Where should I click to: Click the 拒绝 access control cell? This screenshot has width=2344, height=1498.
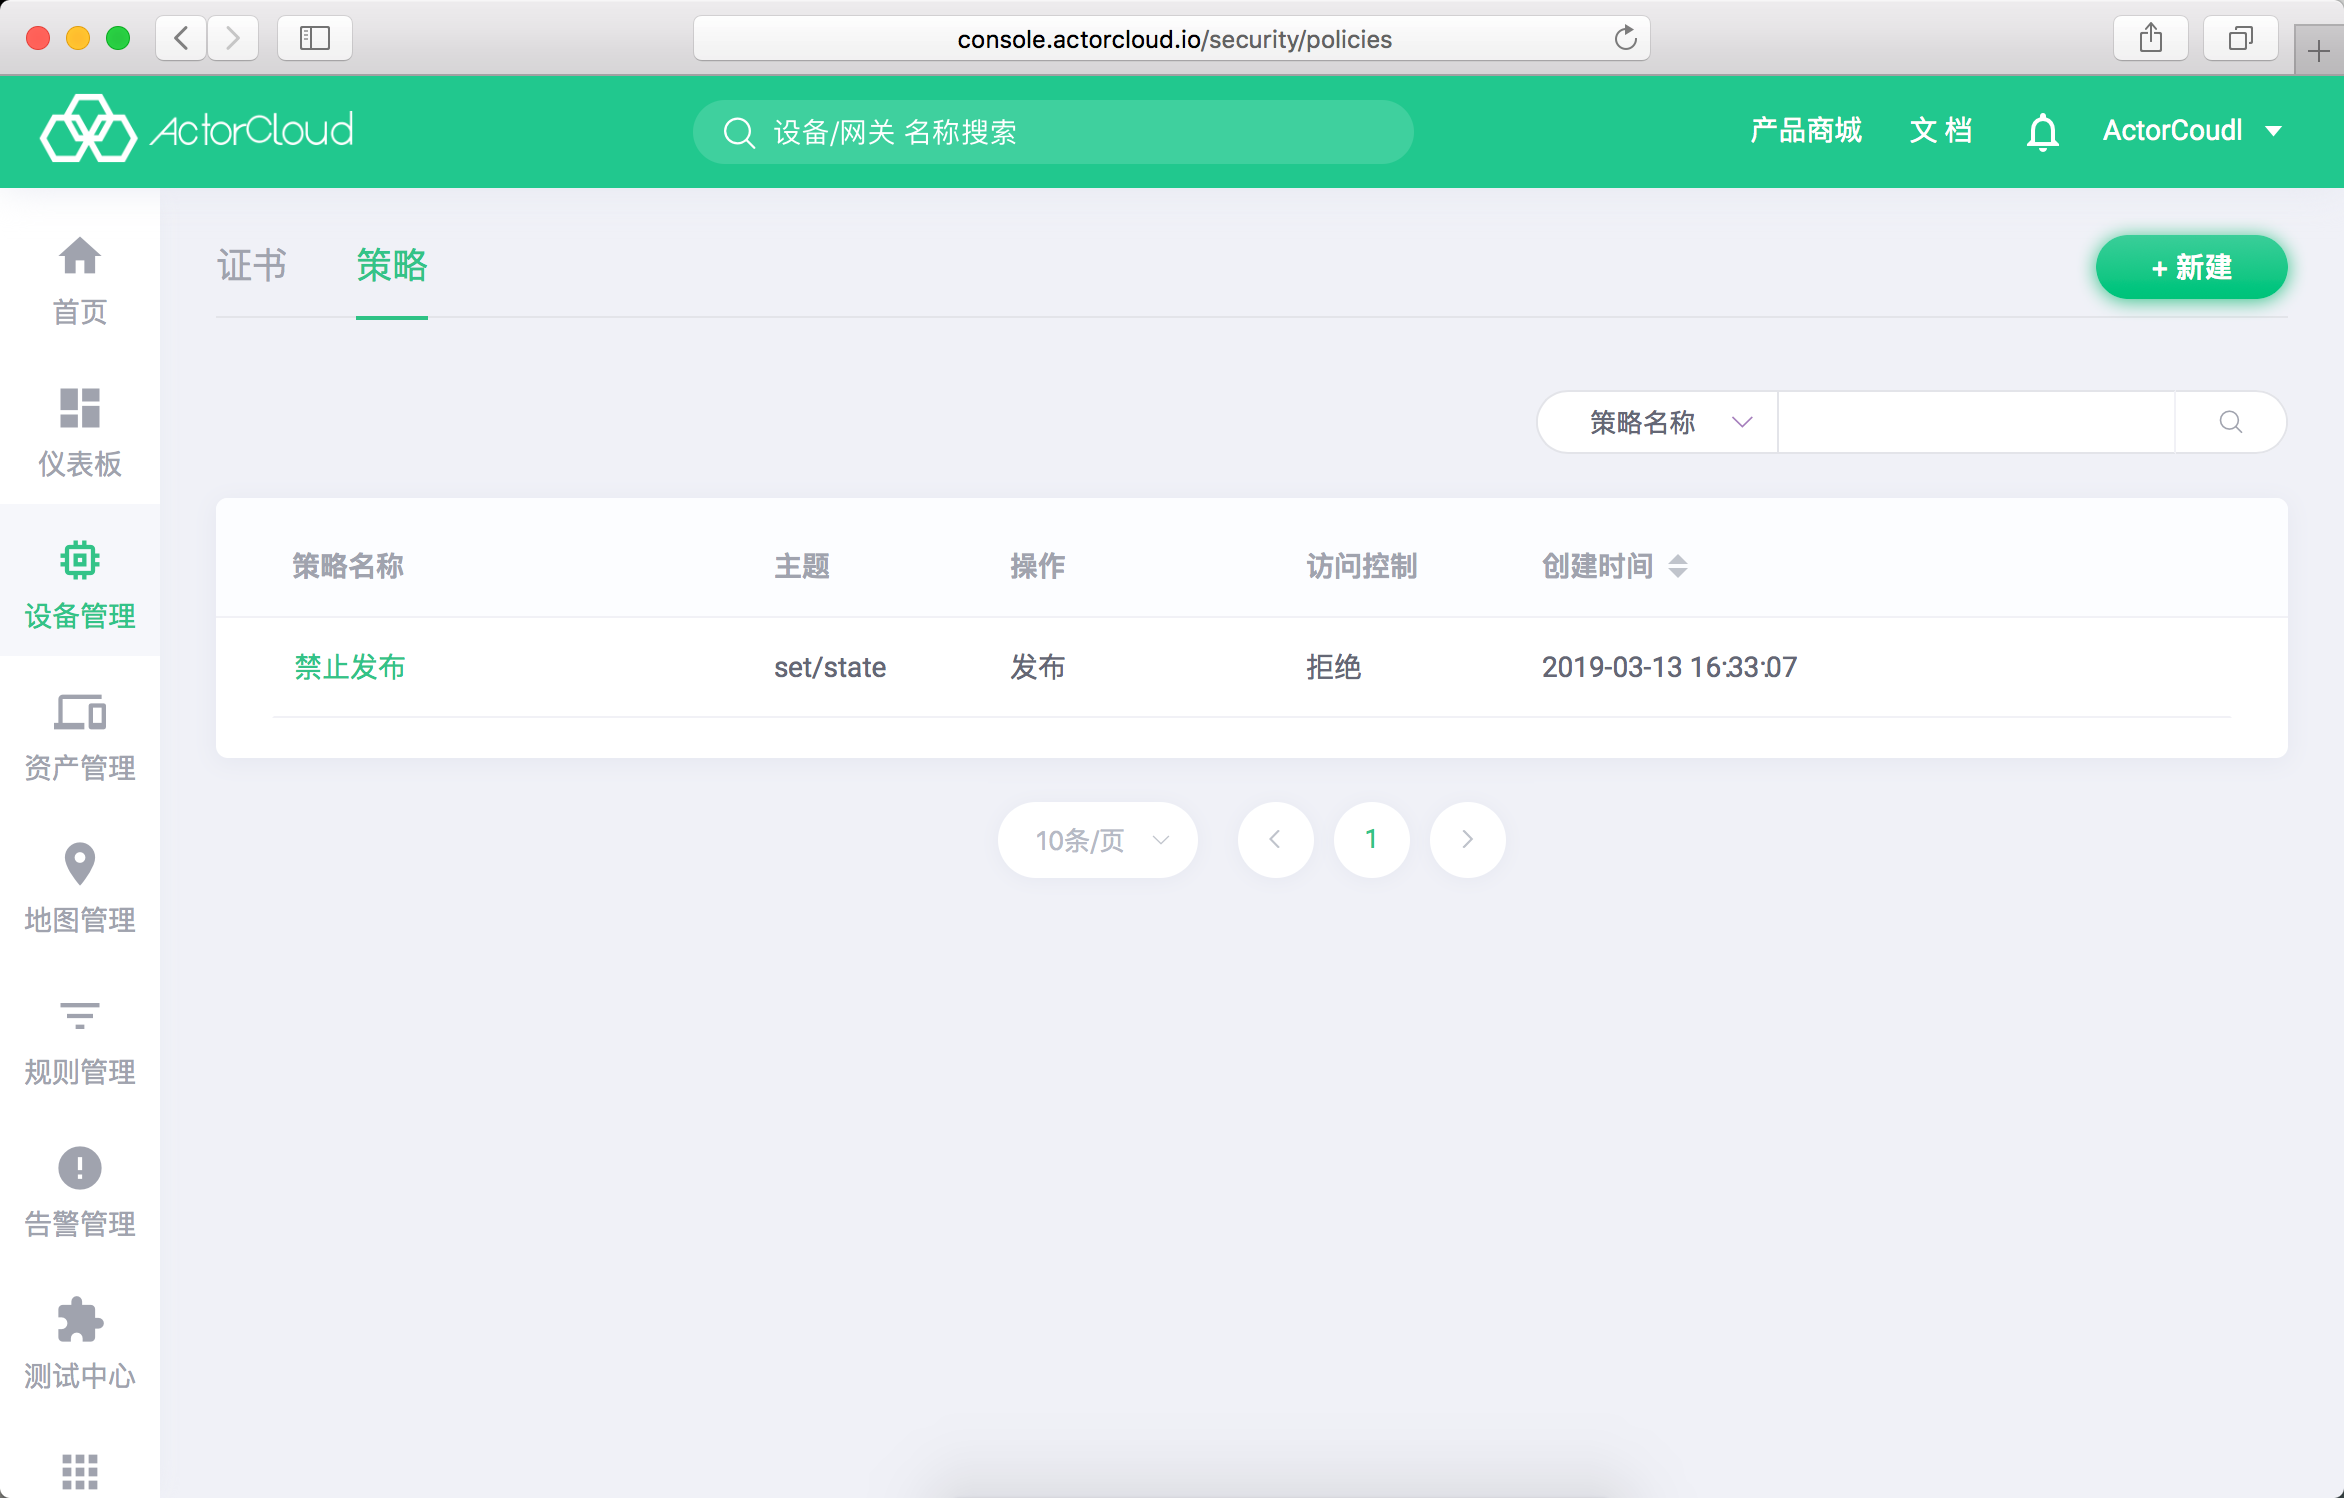click(x=1334, y=667)
